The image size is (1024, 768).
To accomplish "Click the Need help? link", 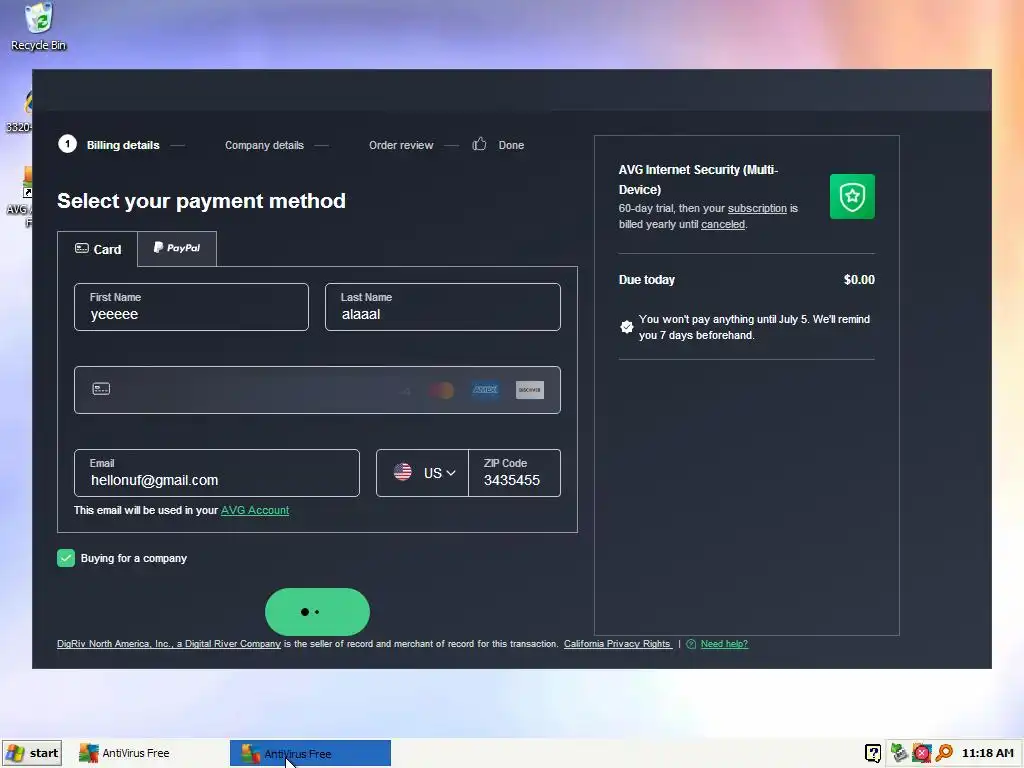I will click(x=724, y=644).
